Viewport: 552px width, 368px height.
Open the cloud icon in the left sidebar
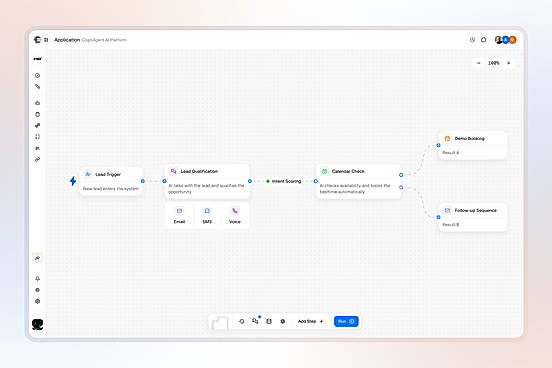pyautogui.click(x=37, y=103)
